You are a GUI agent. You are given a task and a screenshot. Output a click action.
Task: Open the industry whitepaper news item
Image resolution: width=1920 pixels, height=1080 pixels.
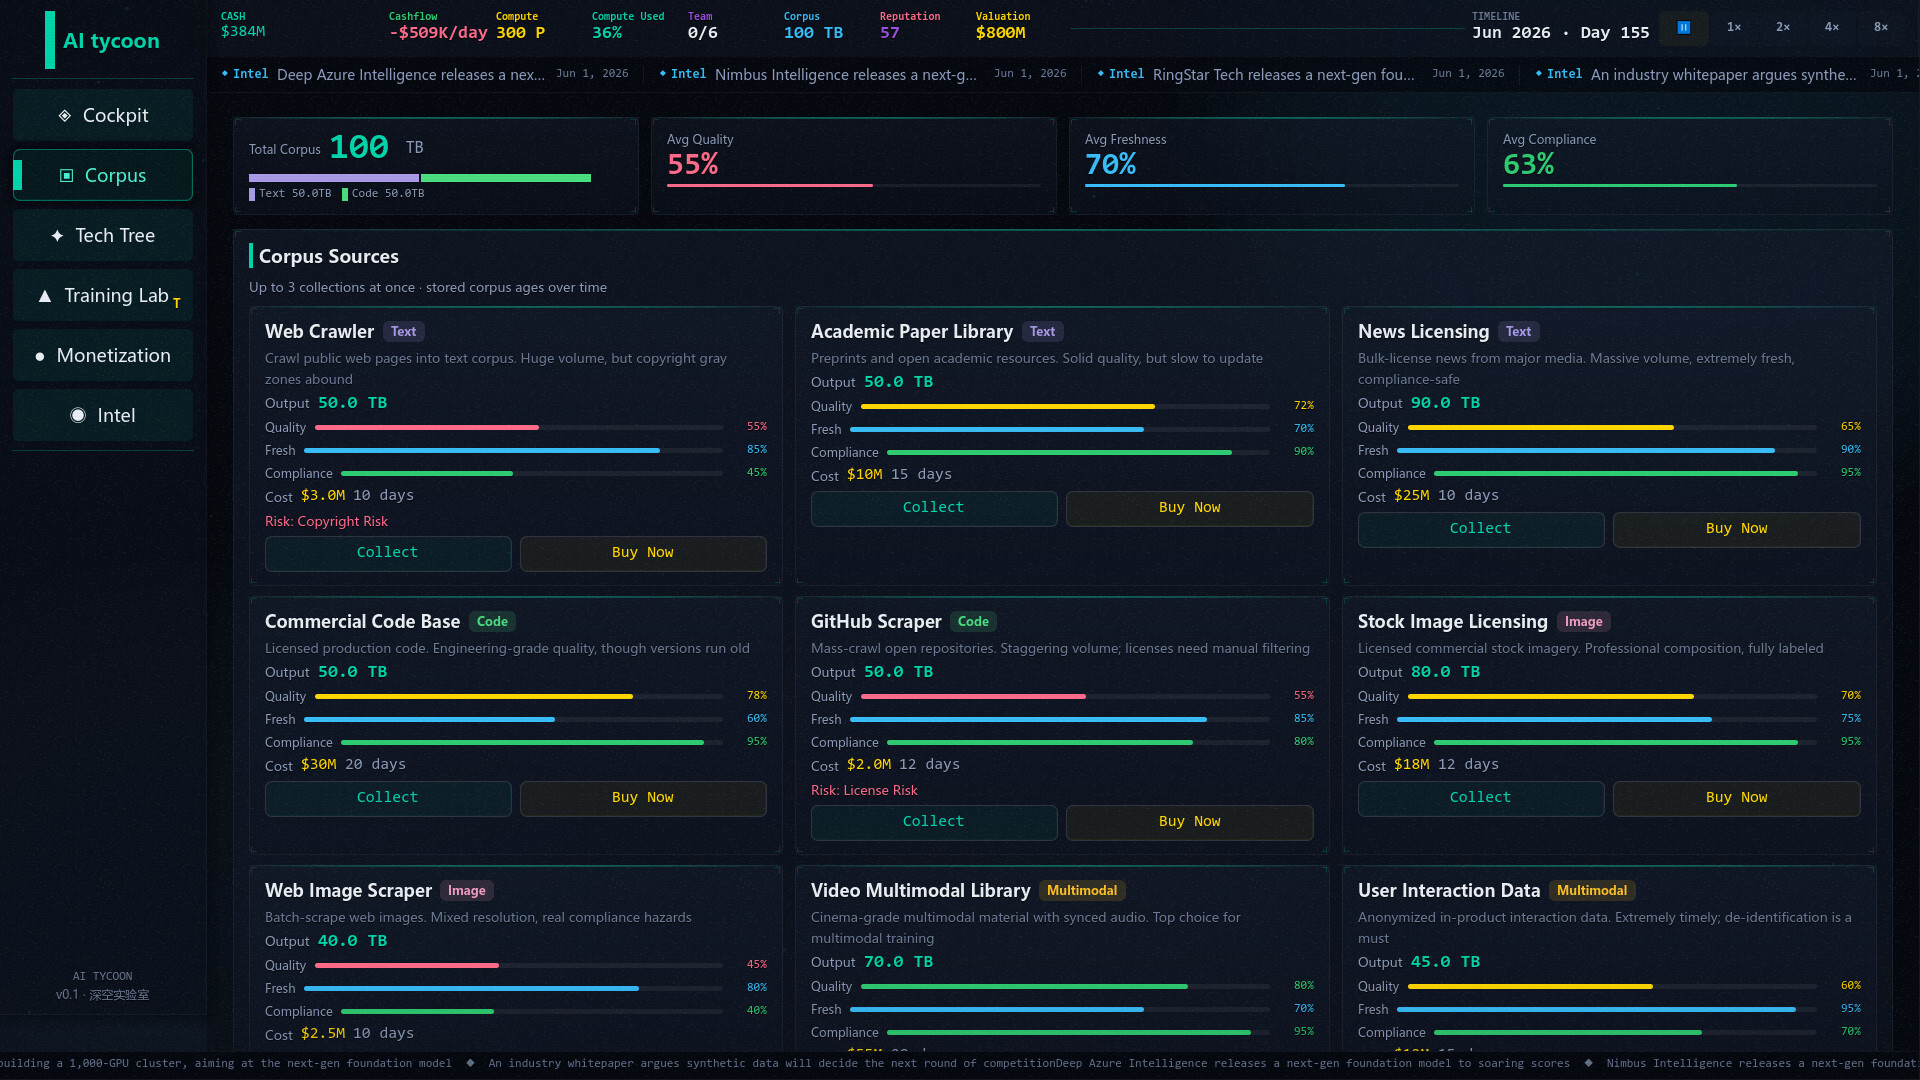(1725, 74)
